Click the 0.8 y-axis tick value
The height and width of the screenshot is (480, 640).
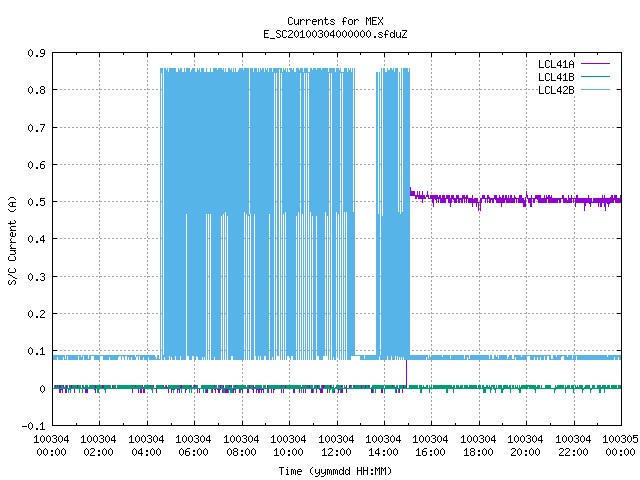click(x=36, y=90)
